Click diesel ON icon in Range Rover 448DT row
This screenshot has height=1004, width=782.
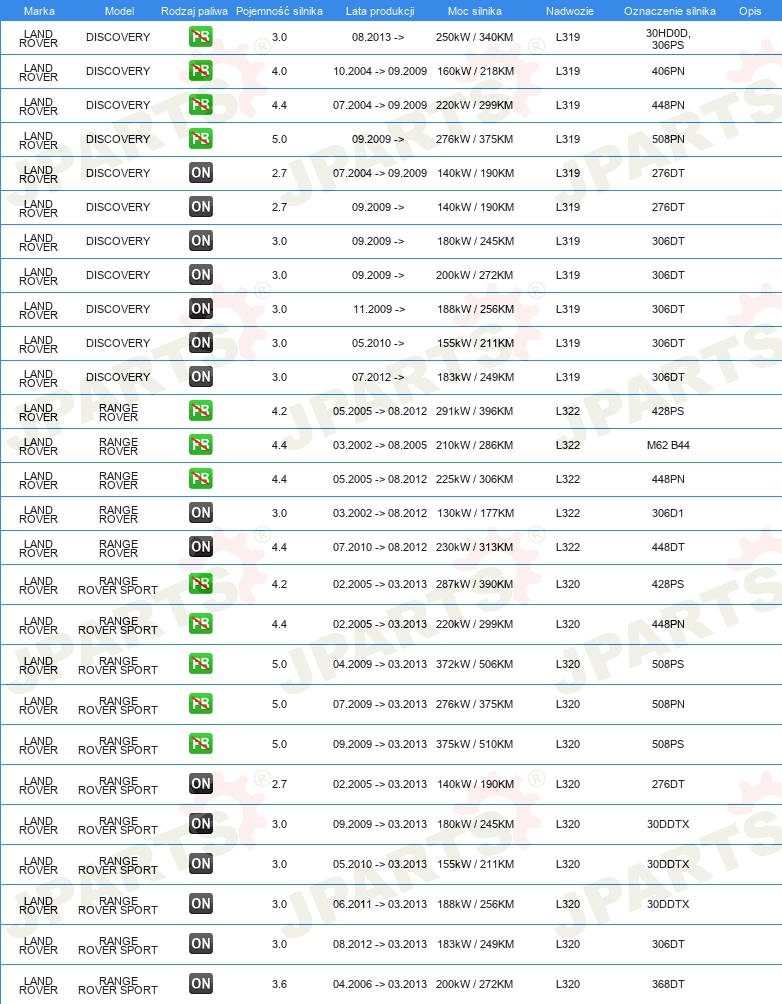[200, 546]
